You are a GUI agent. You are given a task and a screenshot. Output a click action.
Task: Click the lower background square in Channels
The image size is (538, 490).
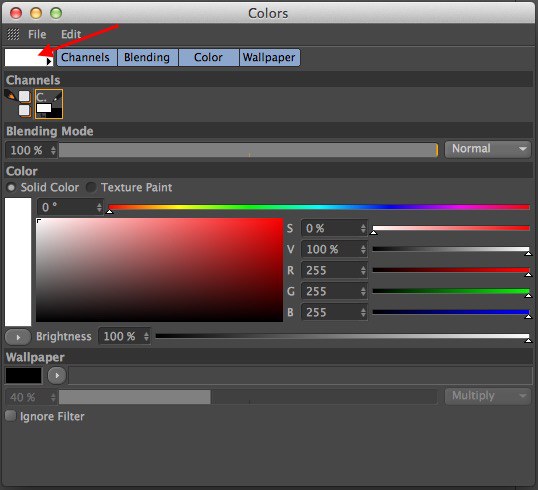24,110
